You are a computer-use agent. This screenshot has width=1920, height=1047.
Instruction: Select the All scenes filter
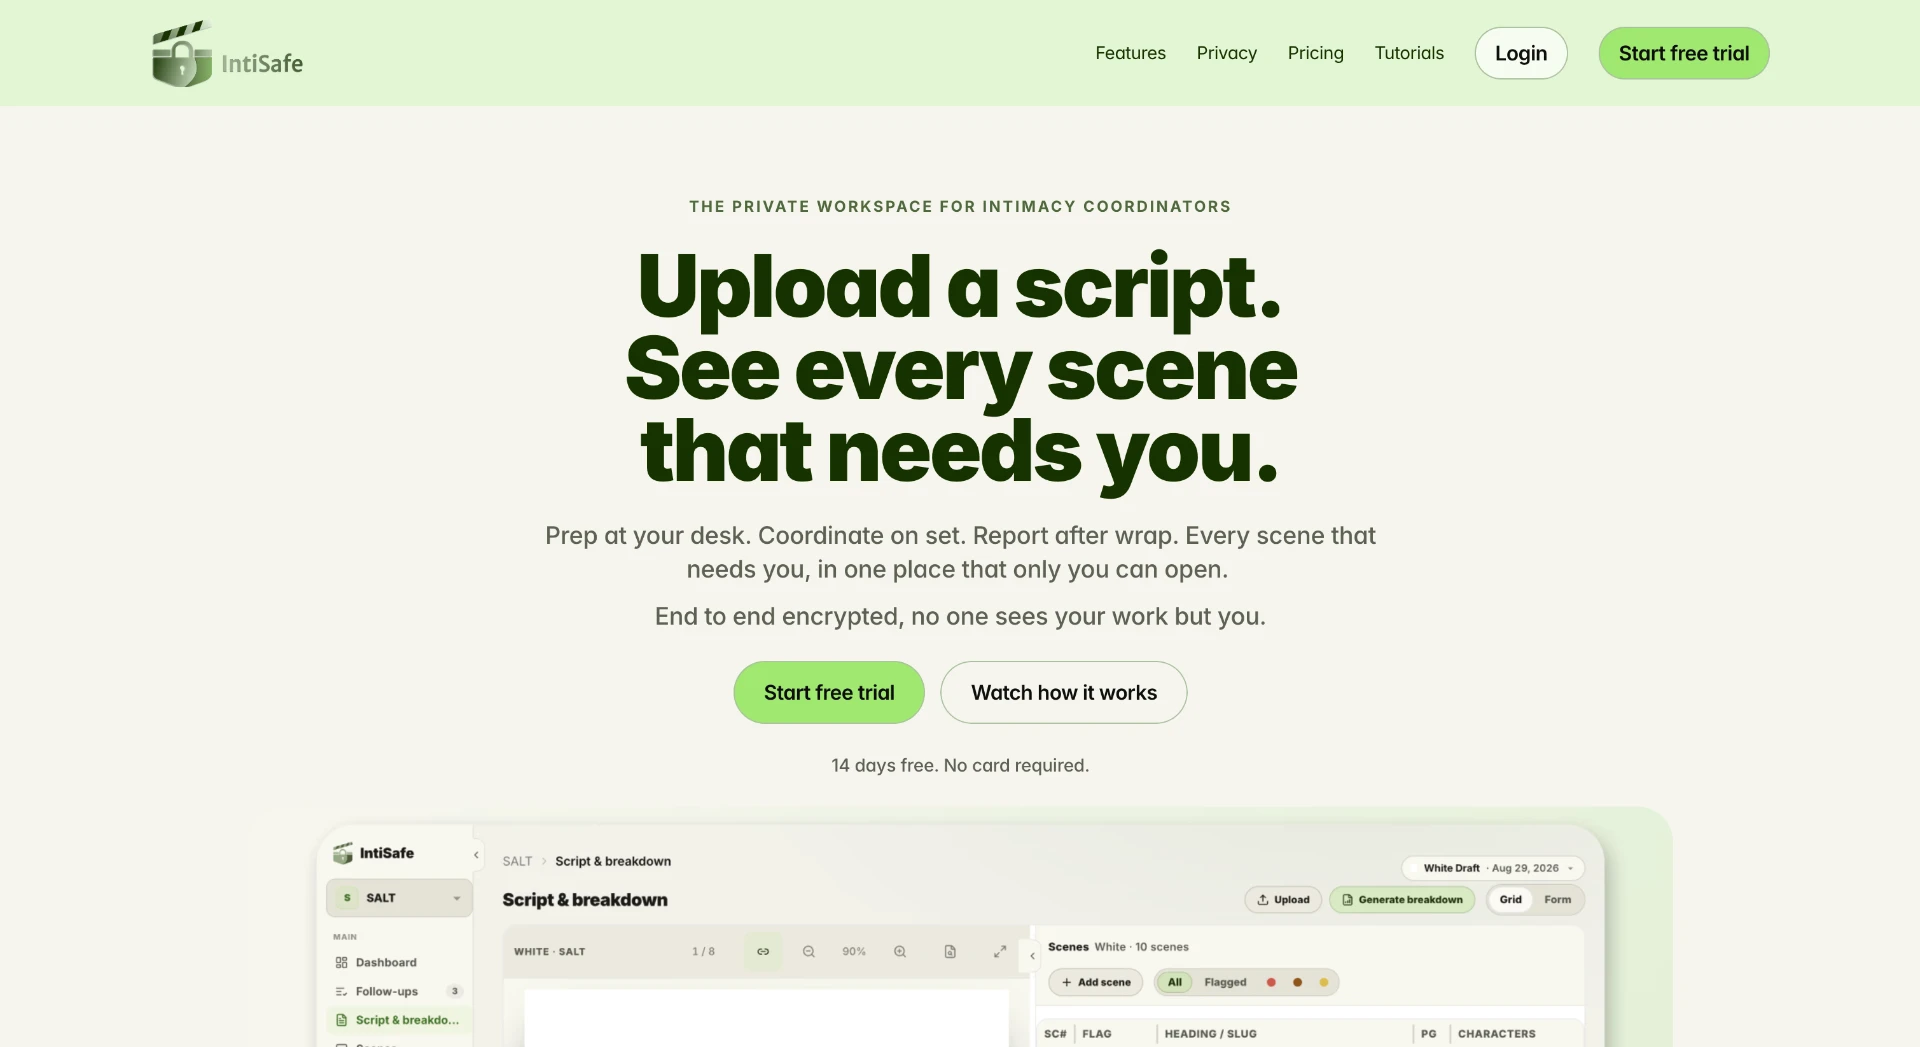click(x=1175, y=982)
